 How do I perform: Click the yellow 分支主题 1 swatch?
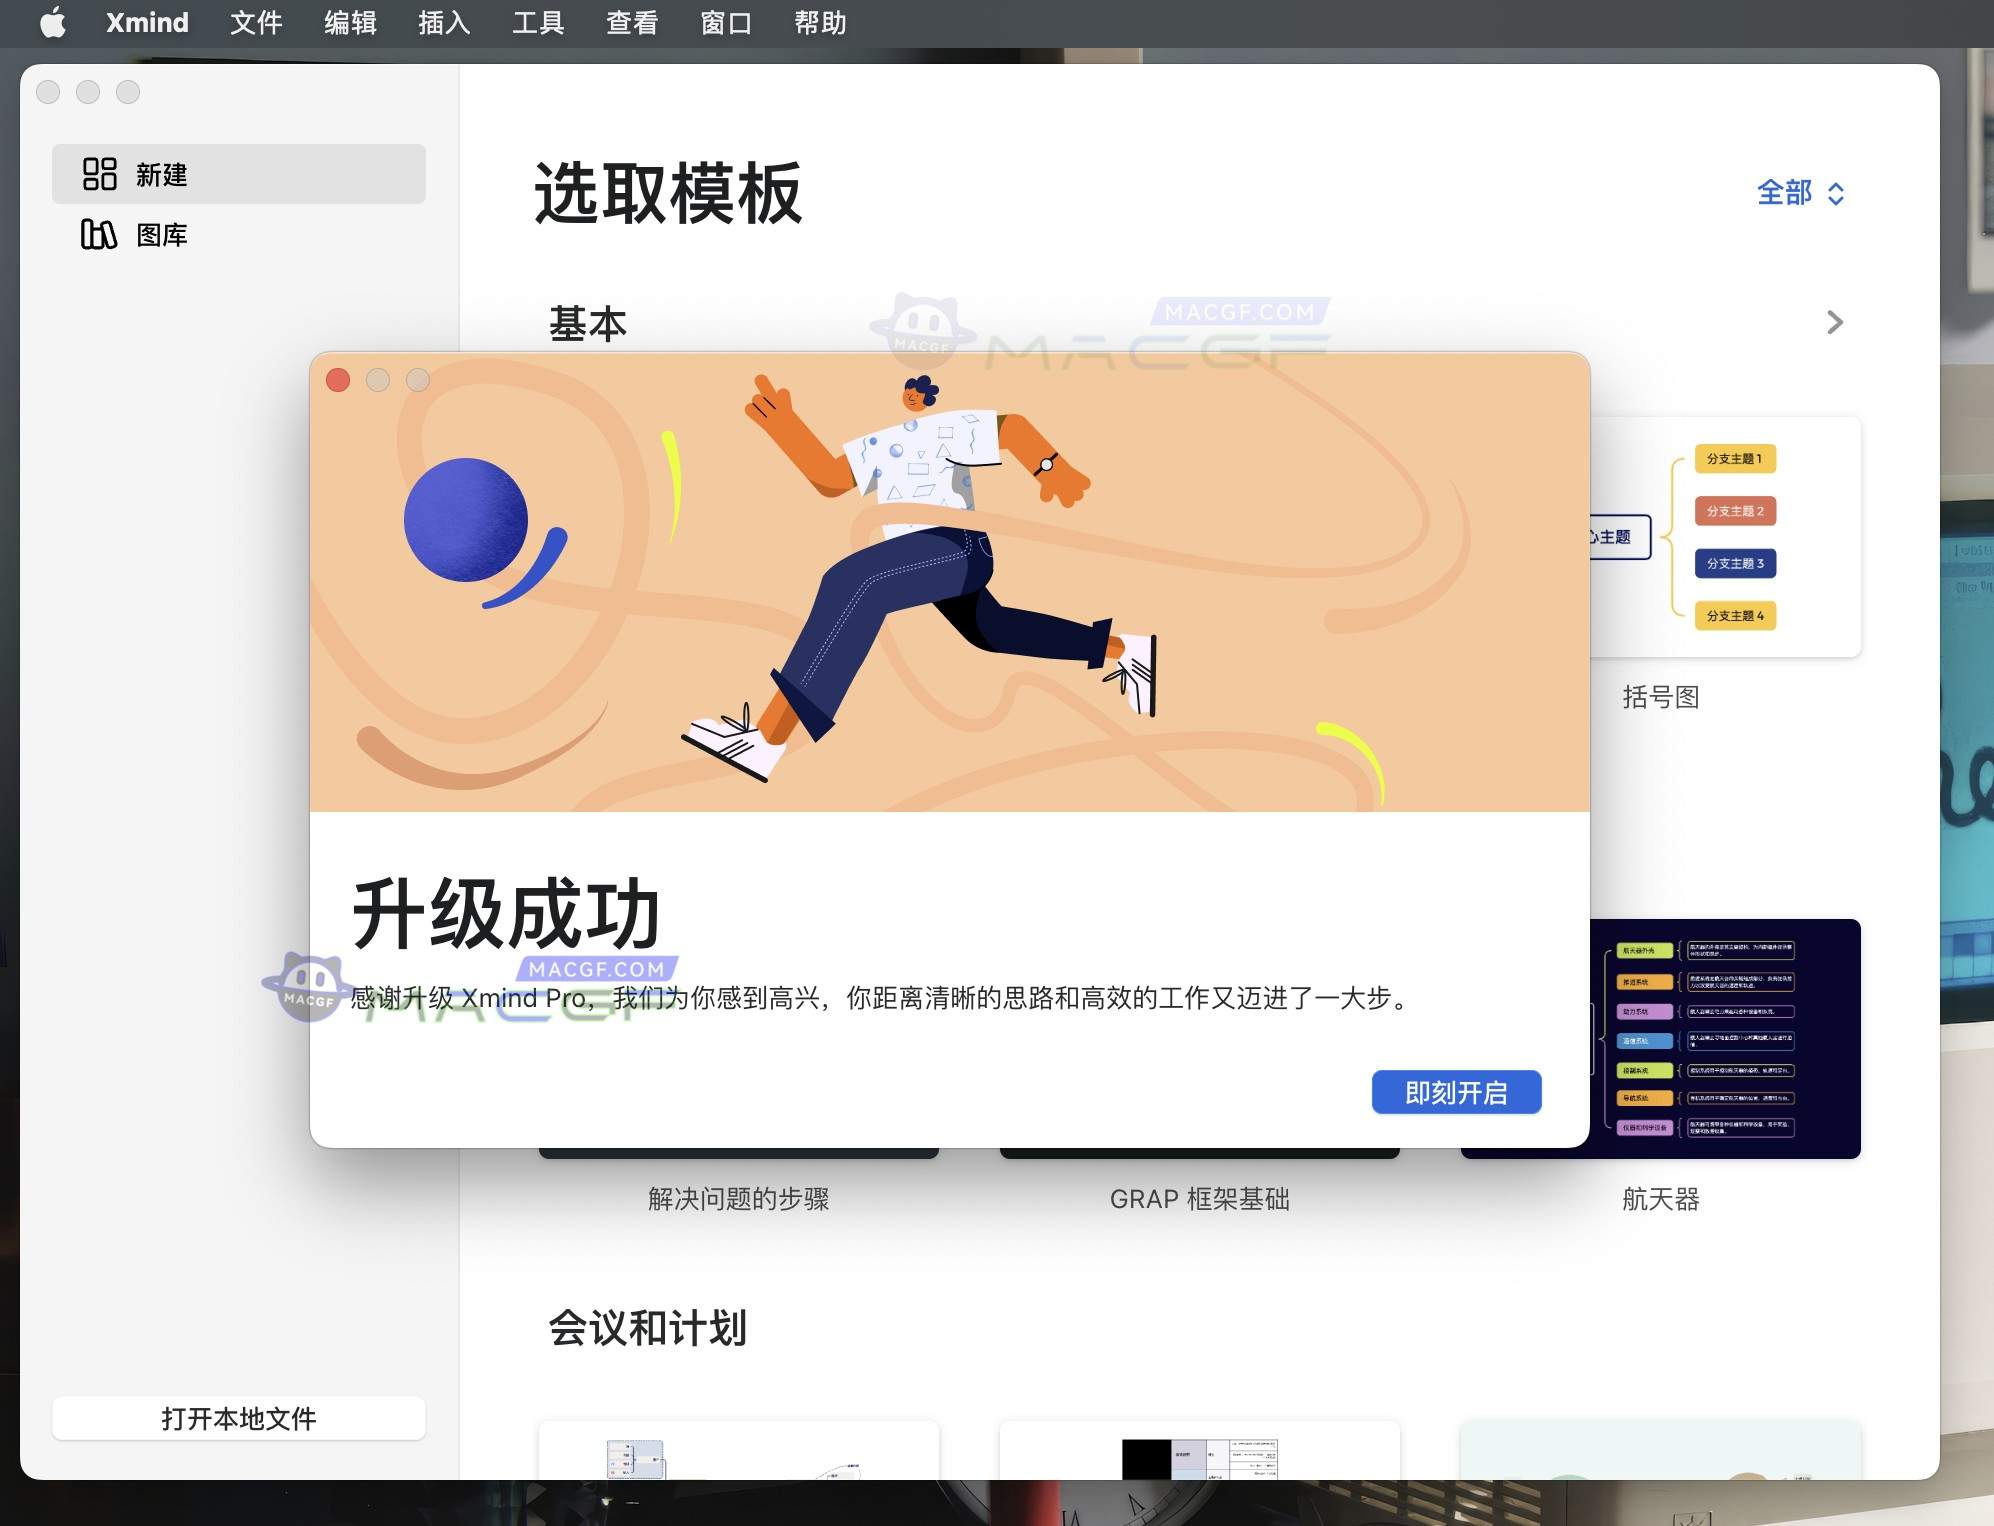1736,458
